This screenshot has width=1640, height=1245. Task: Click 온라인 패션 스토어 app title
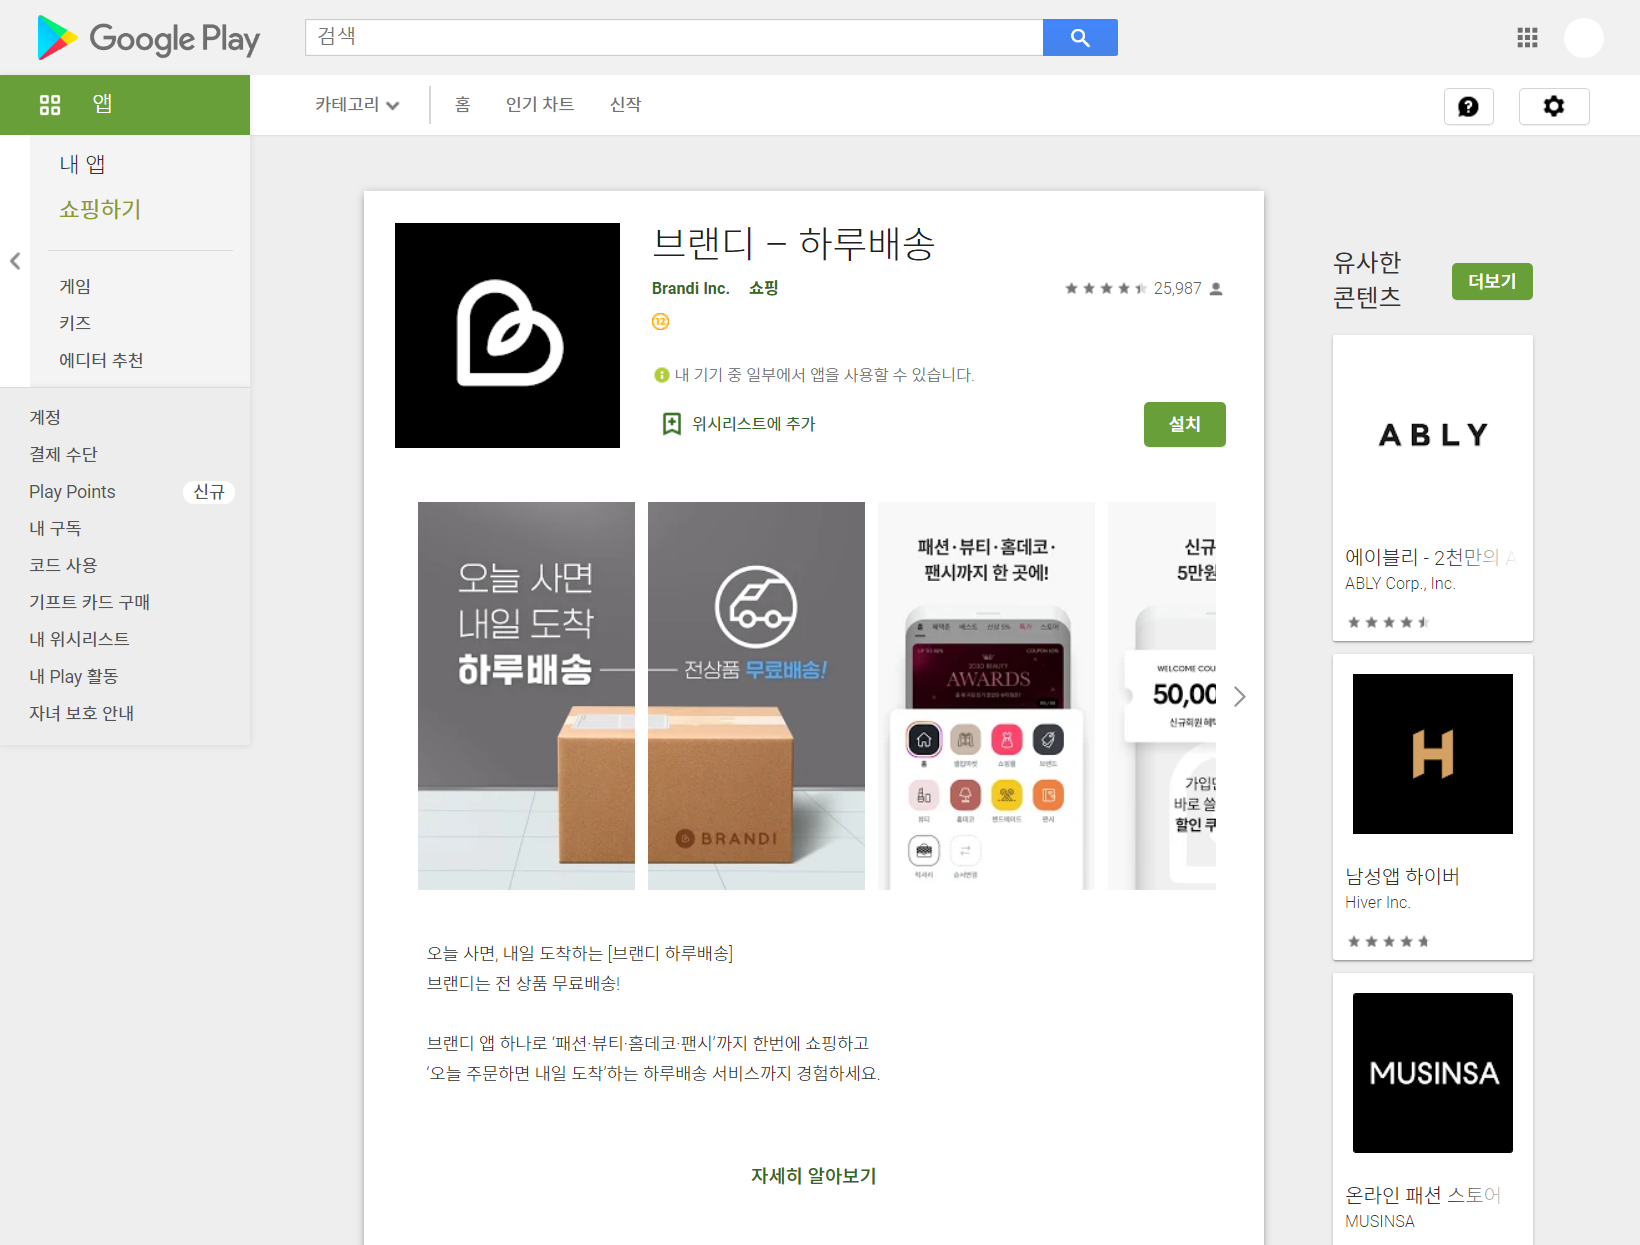tap(1423, 1195)
